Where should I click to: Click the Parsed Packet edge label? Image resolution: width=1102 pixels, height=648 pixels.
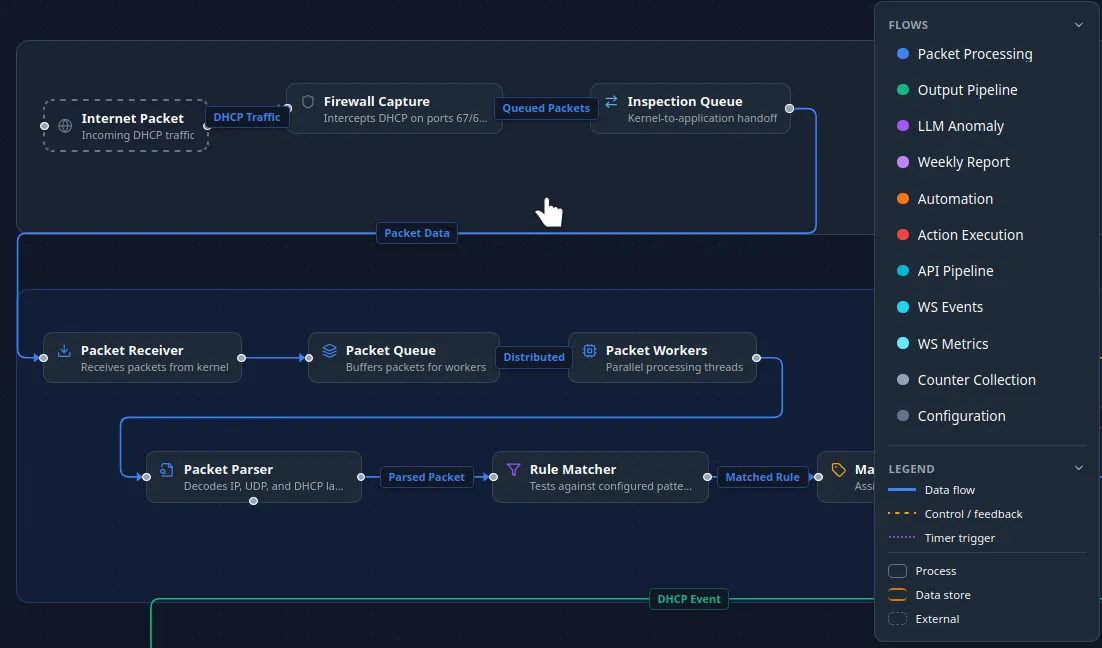coord(427,477)
